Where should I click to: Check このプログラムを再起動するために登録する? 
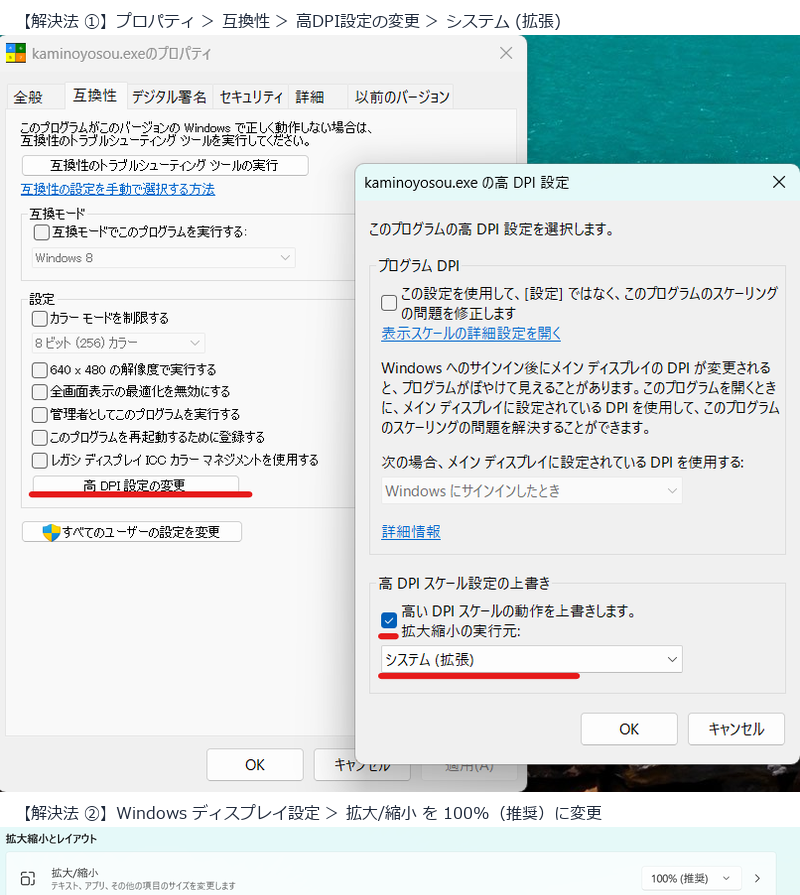tap(39, 437)
